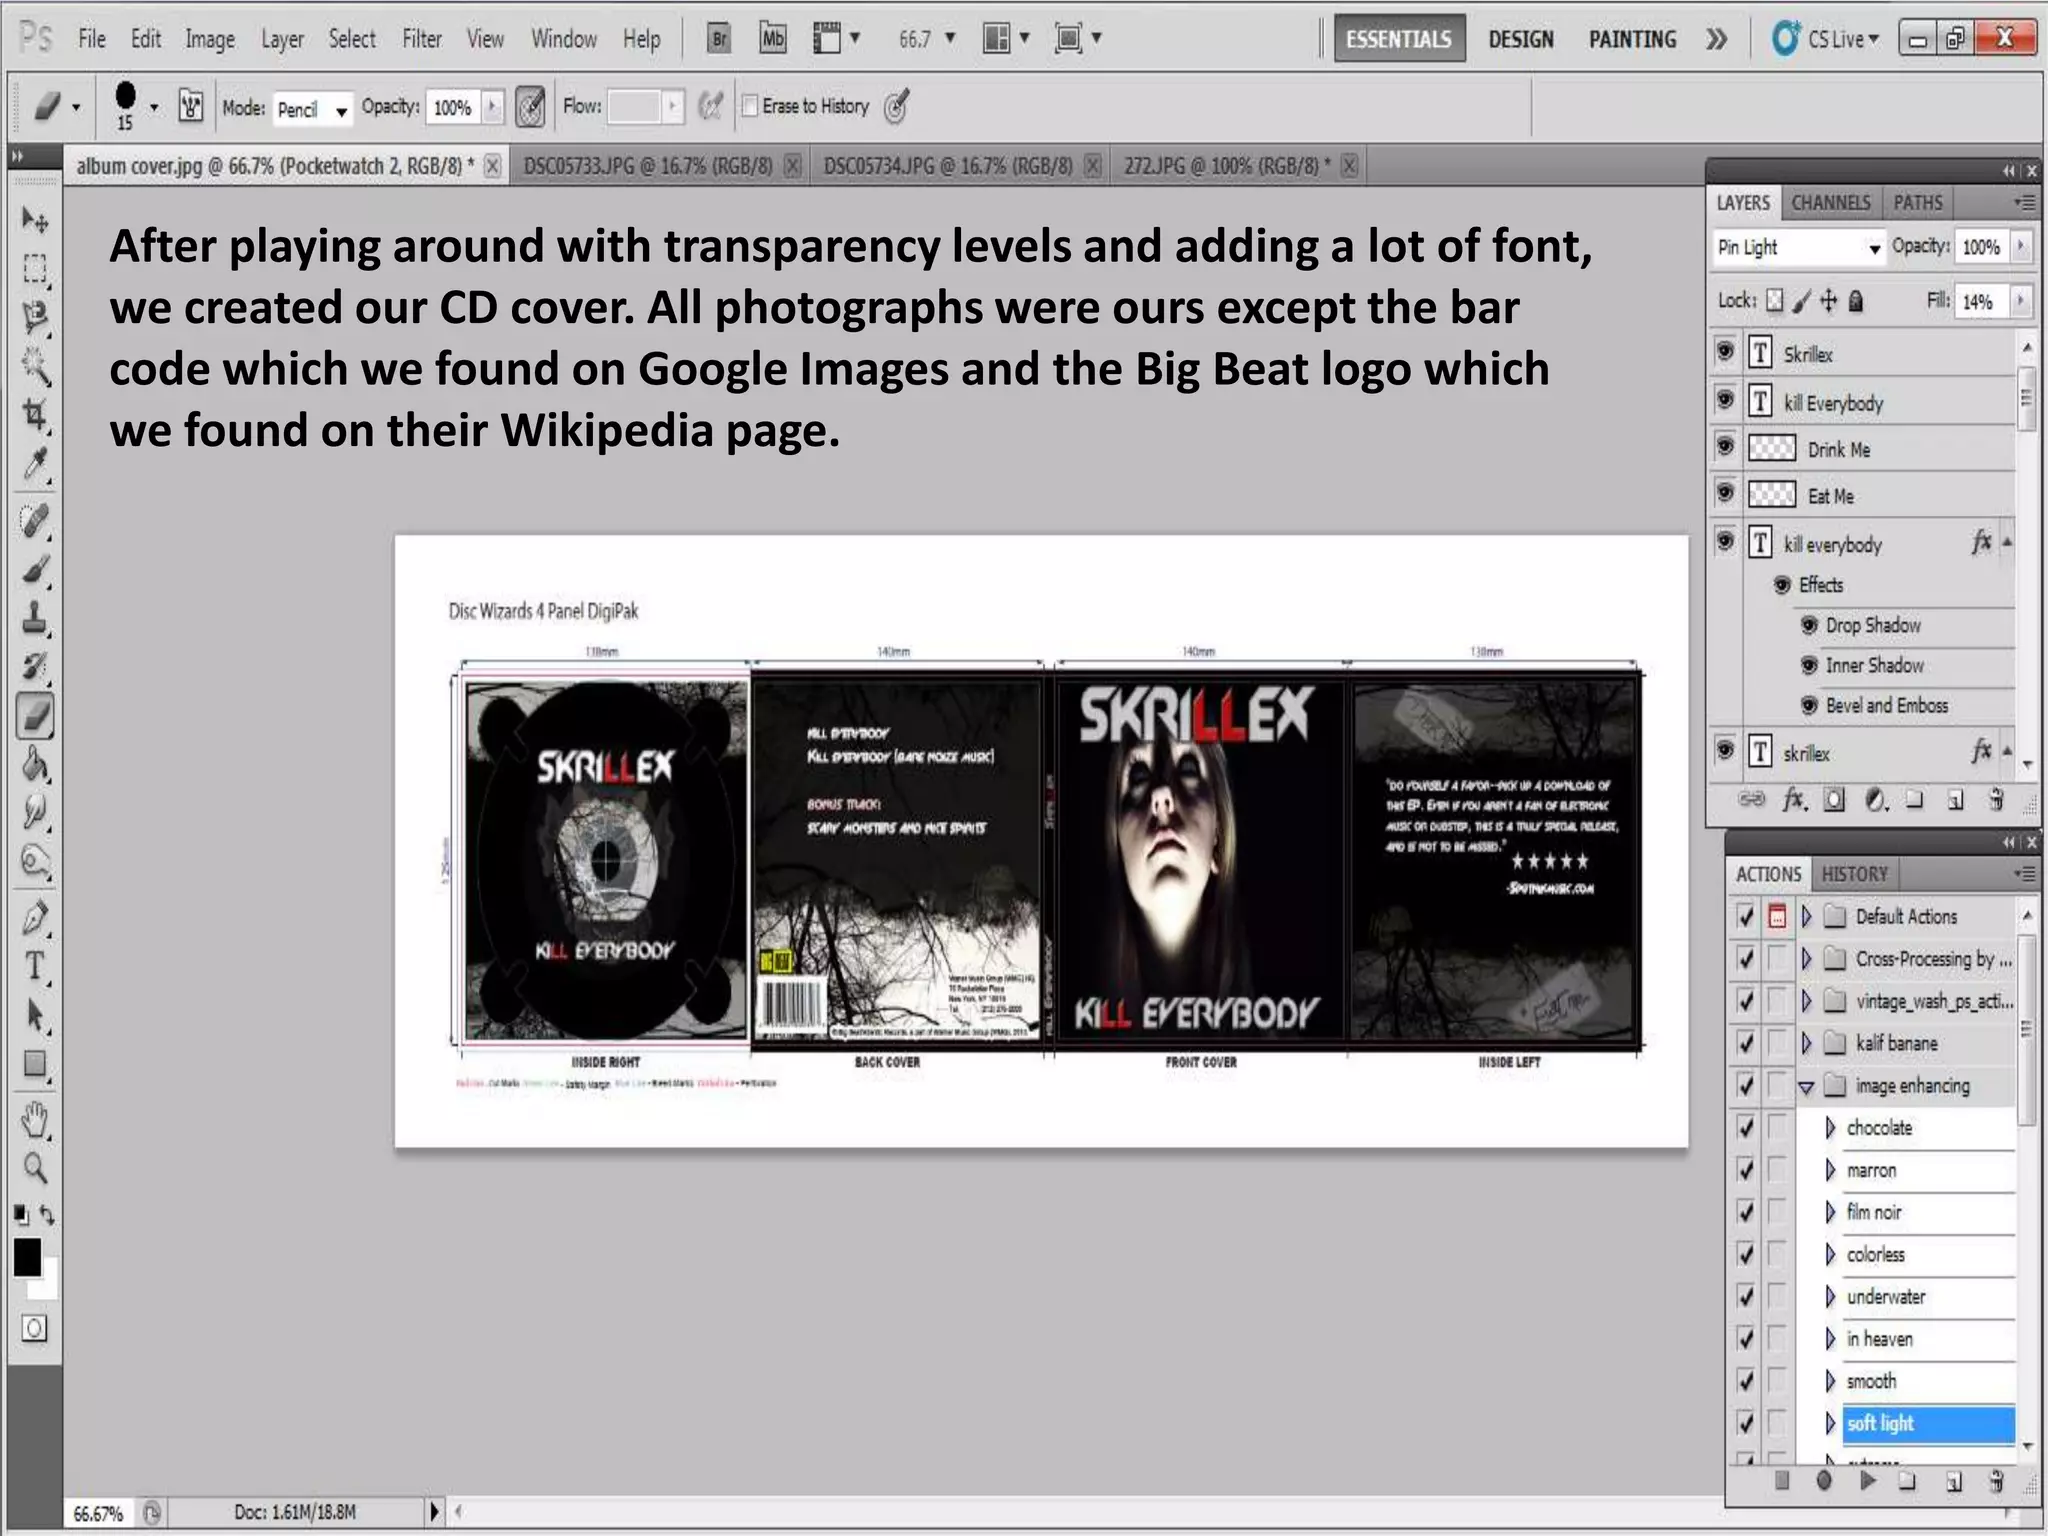Select the Zoom tool
Viewport: 2048px width, 1536px height.
pyautogui.click(x=35, y=1168)
